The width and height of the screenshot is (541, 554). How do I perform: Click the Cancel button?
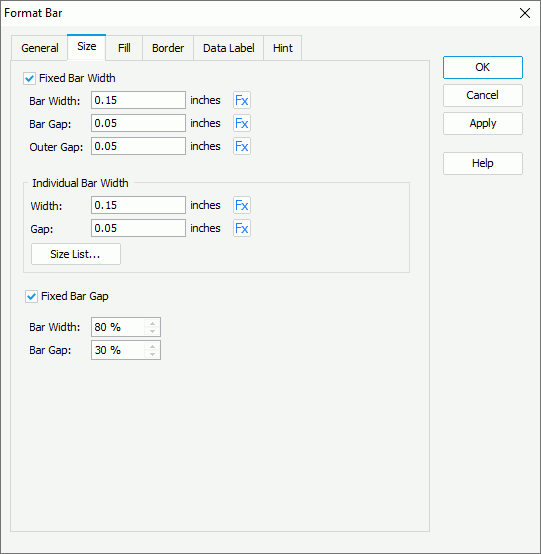483,95
